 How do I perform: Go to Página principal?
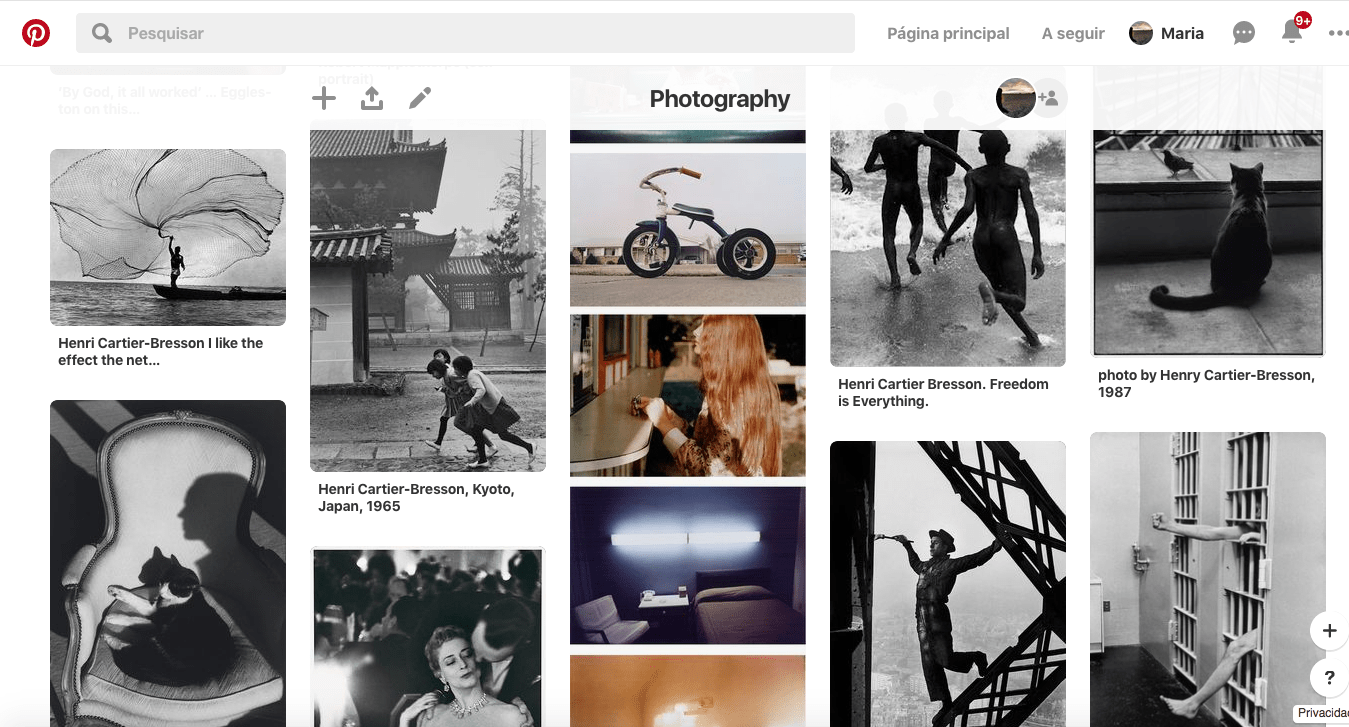pyautogui.click(x=948, y=33)
